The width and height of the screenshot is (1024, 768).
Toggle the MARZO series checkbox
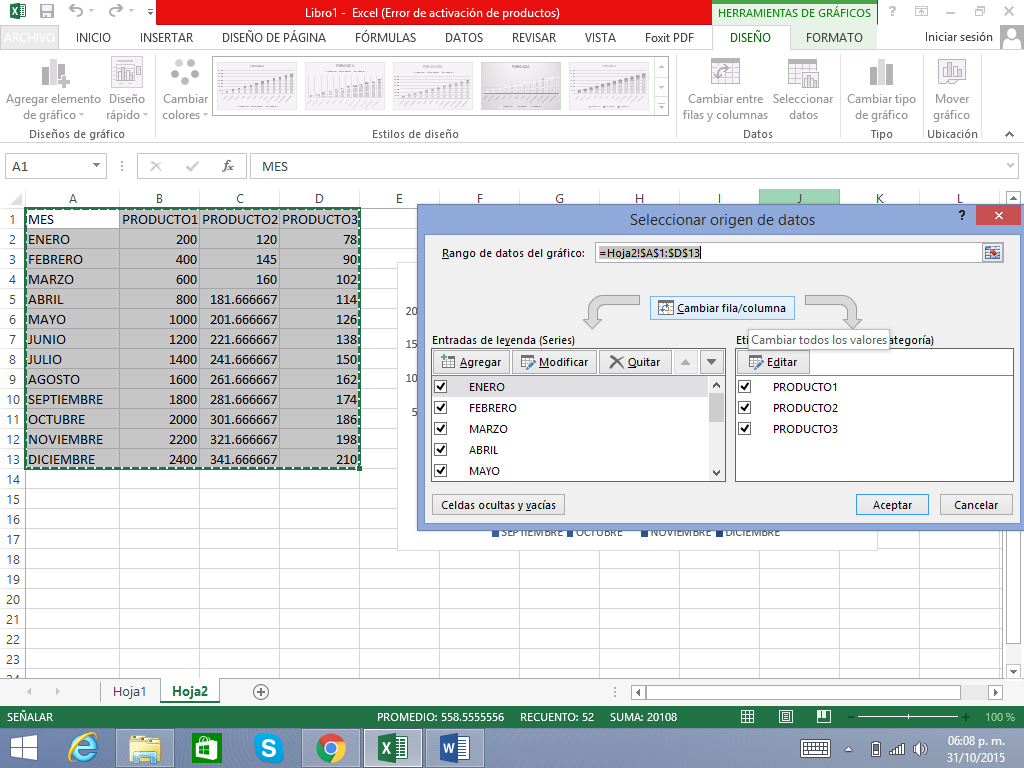point(441,429)
